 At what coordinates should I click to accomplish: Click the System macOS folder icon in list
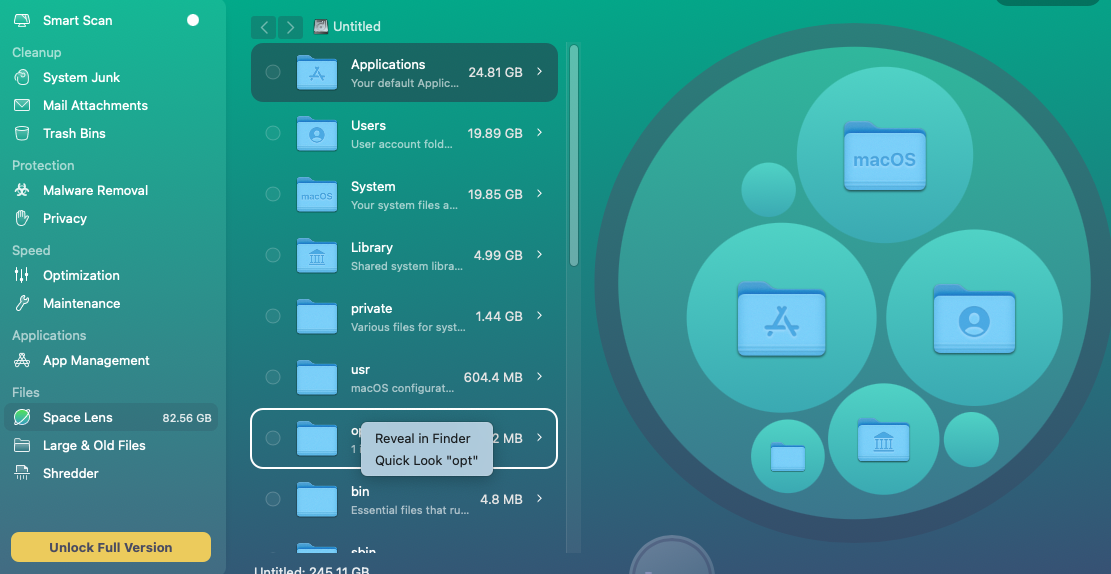click(317, 194)
